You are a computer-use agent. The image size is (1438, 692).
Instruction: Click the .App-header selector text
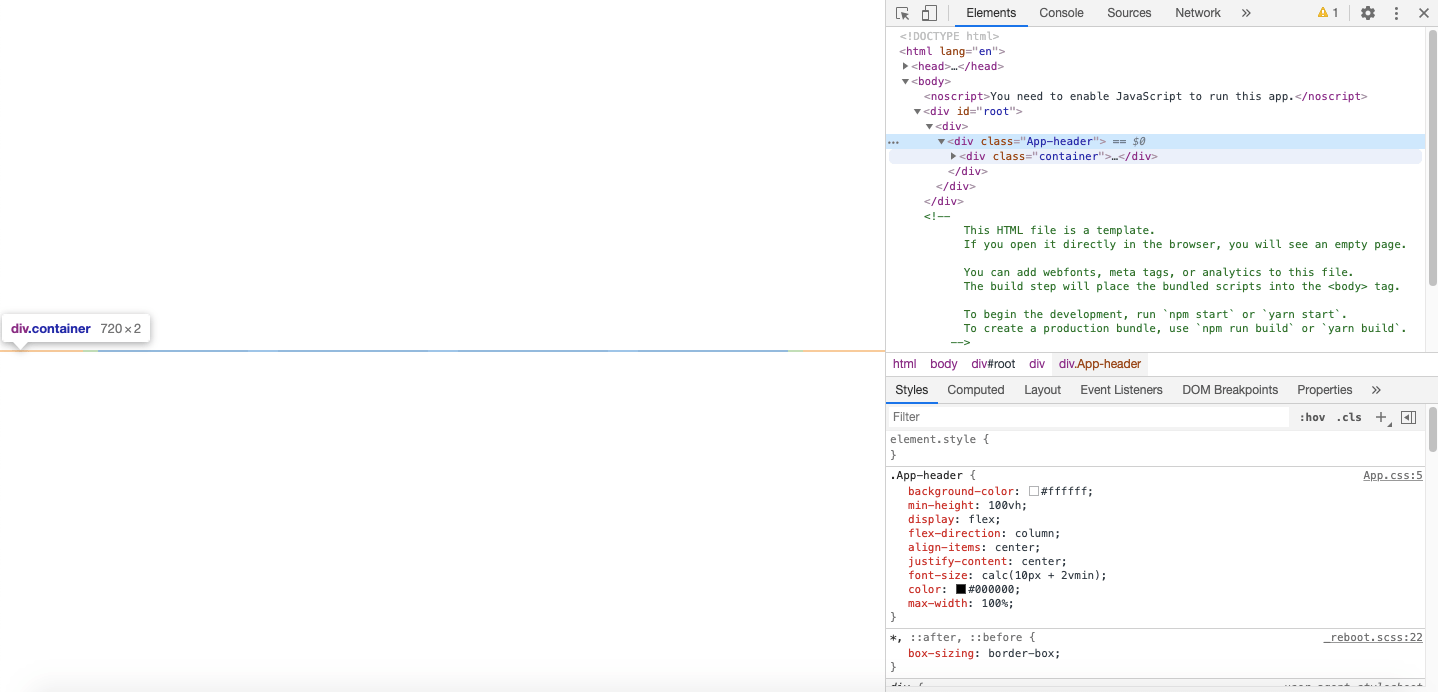point(926,476)
